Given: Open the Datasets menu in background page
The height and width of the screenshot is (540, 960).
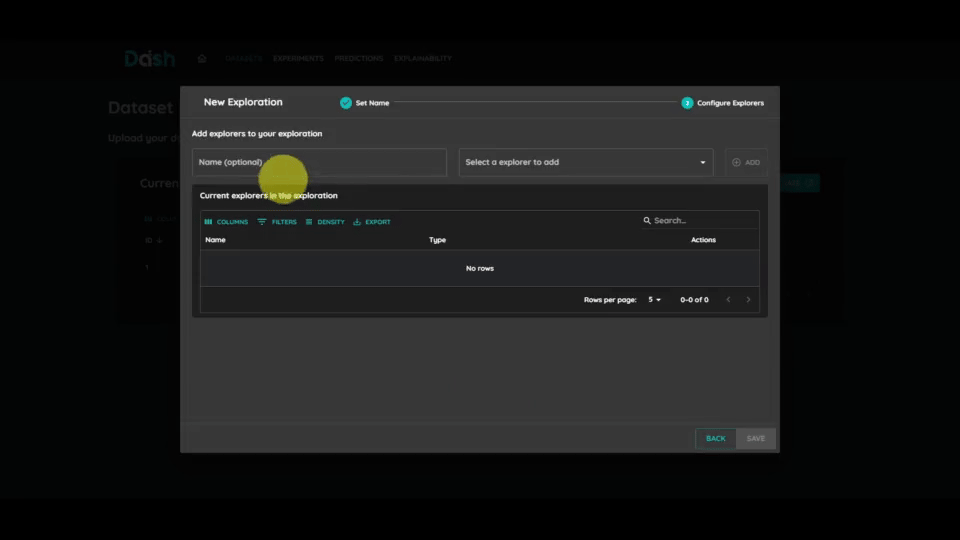Looking at the screenshot, I should tap(243, 58).
